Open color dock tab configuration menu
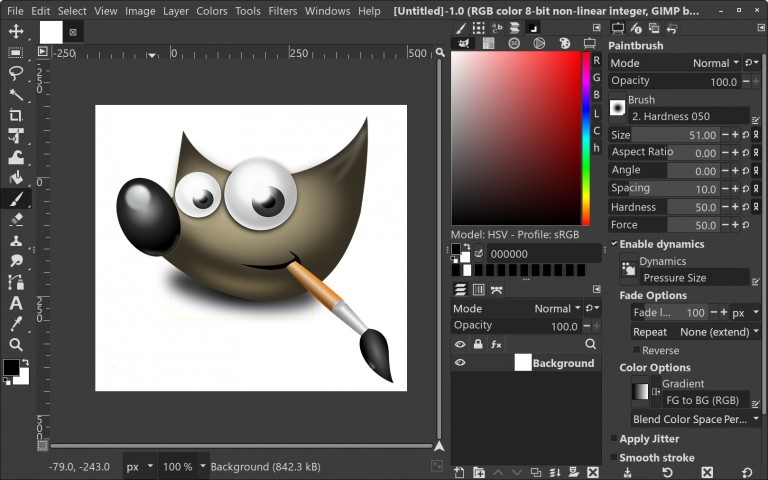768x480 pixels. click(597, 28)
